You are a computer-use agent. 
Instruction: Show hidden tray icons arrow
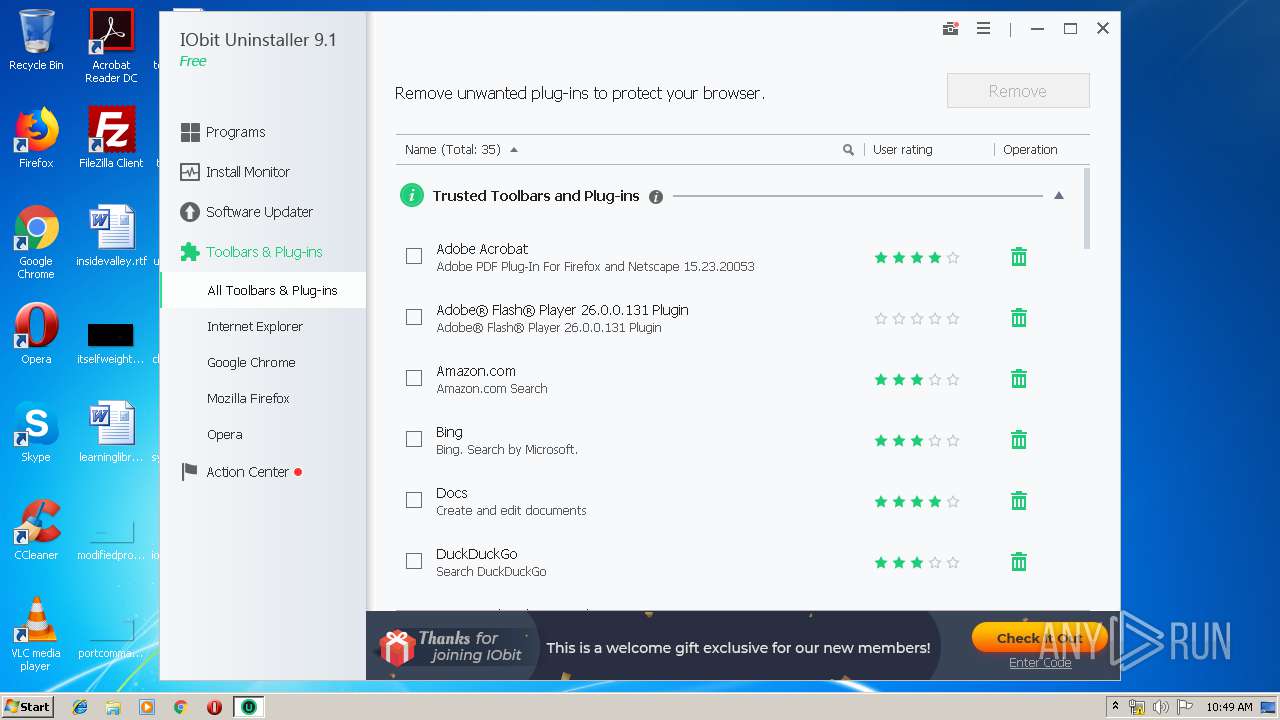tap(1115, 707)
